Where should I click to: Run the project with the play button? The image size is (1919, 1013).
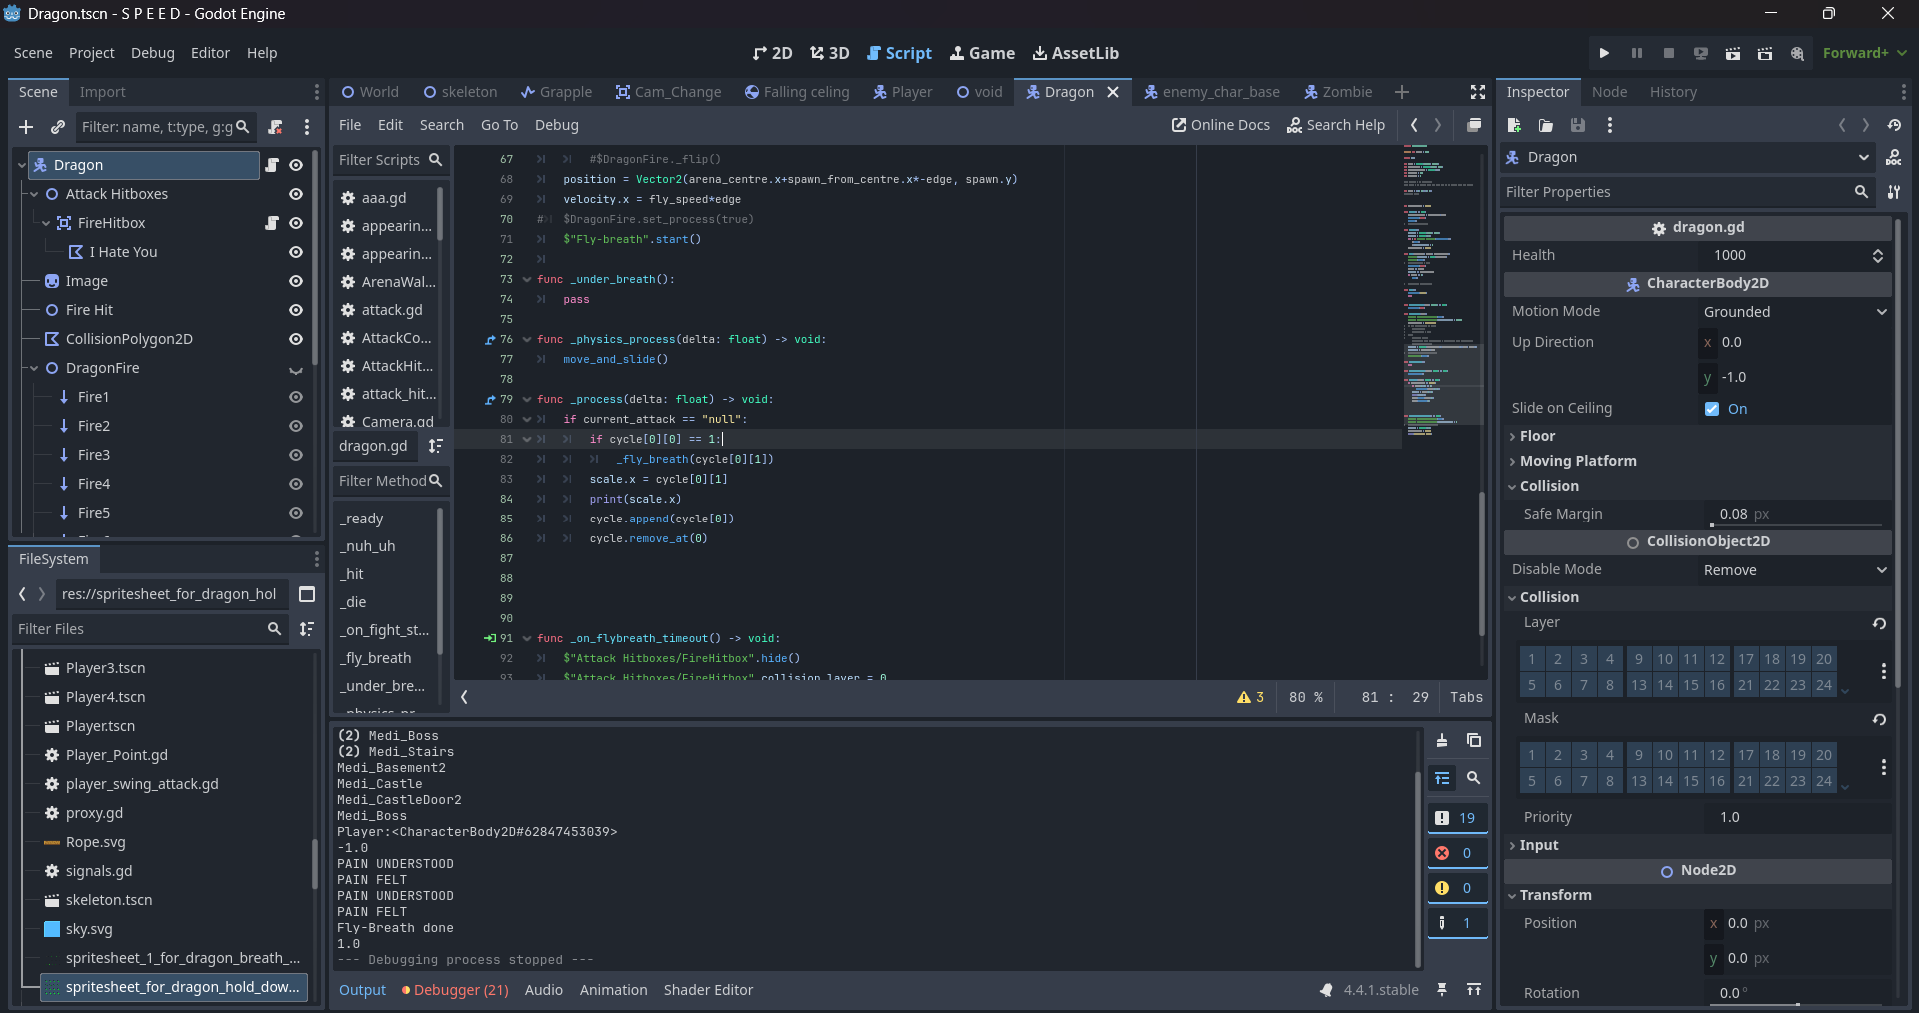point(1604,53)
